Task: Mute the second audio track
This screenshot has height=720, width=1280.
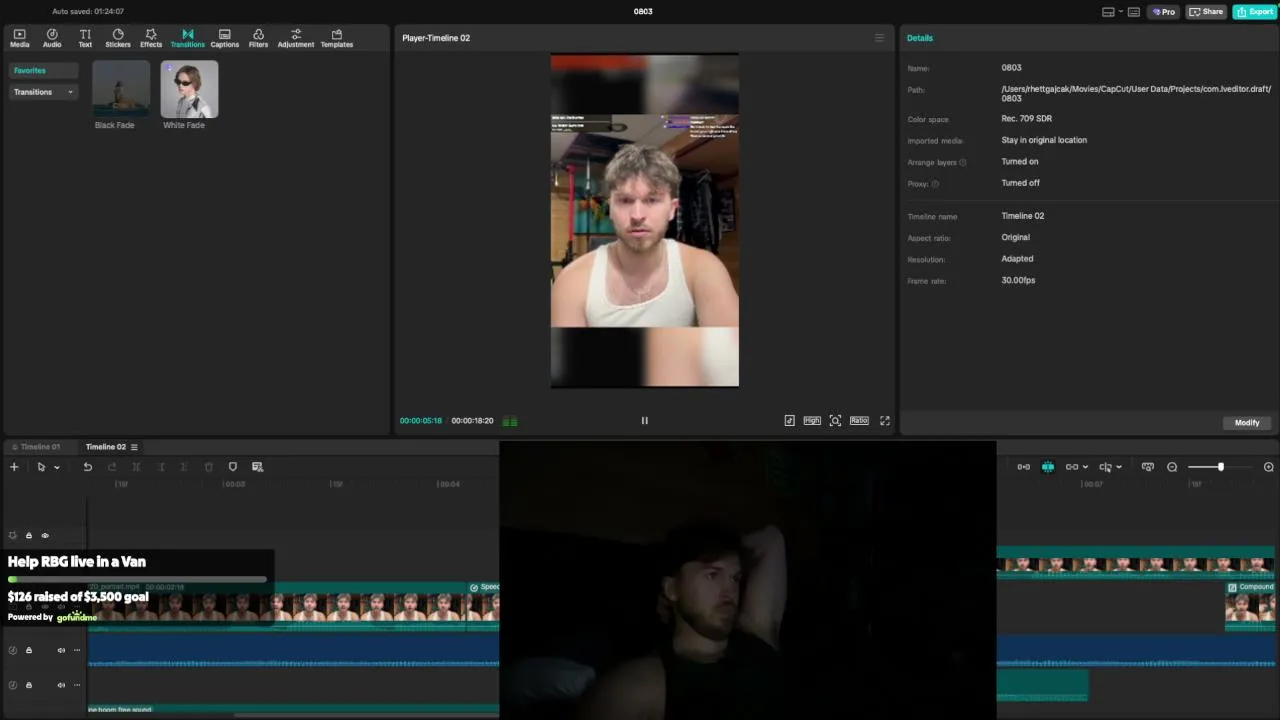Action: [61, 685]
